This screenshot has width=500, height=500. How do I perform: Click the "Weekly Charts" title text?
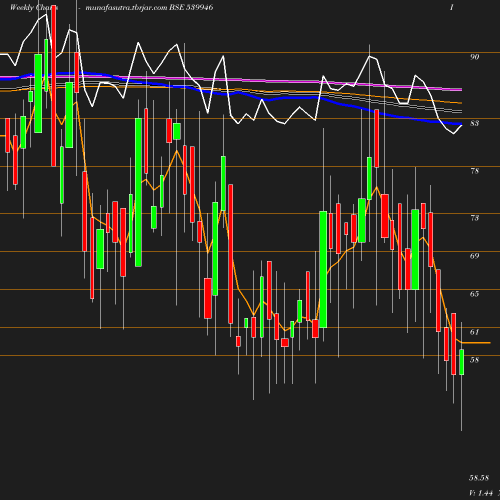pos(34,8)
